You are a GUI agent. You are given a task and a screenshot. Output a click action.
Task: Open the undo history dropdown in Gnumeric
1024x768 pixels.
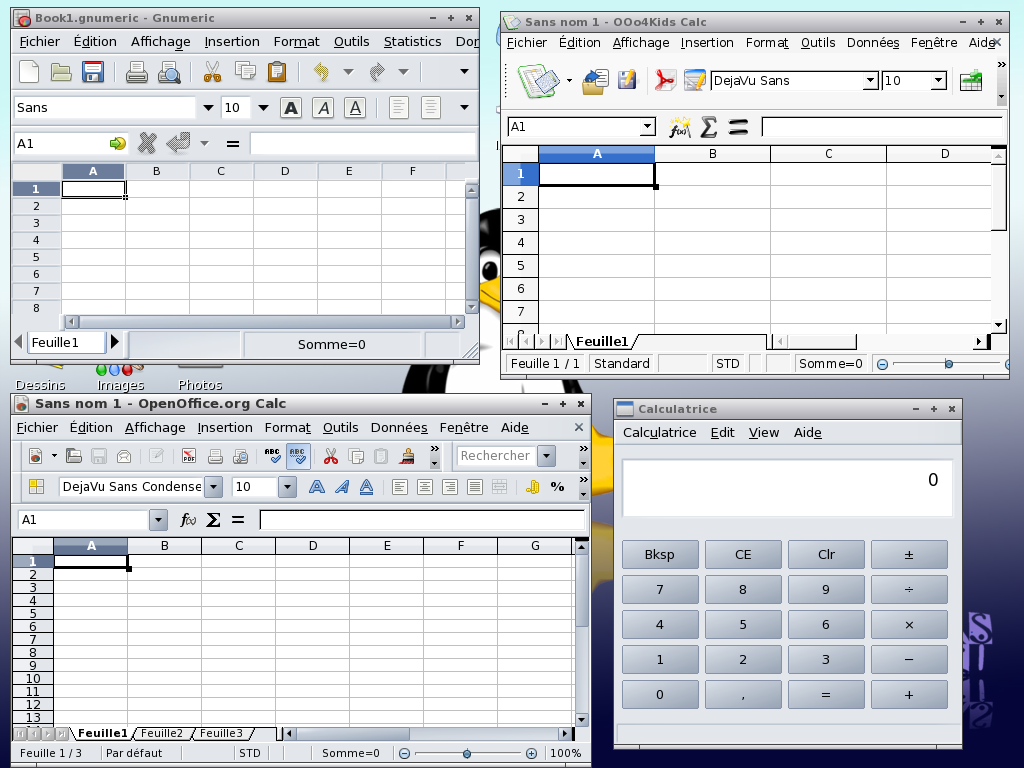coord(348,71)
